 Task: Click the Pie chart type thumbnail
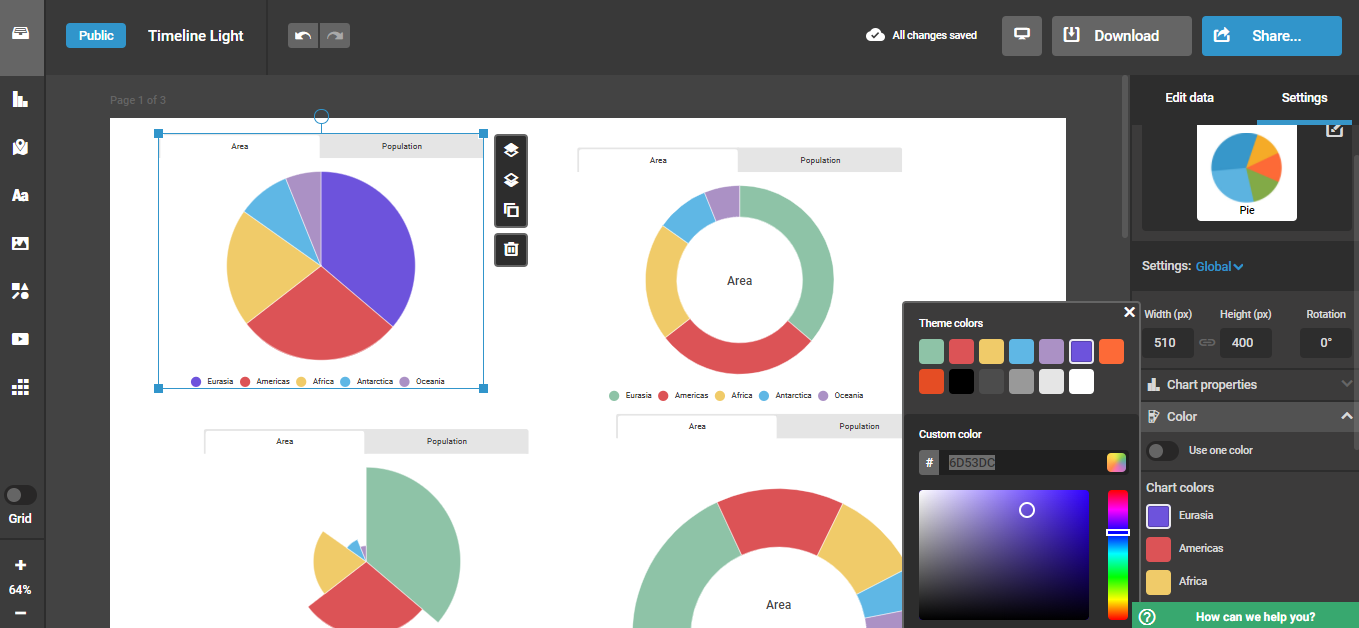click(1246, 174)
